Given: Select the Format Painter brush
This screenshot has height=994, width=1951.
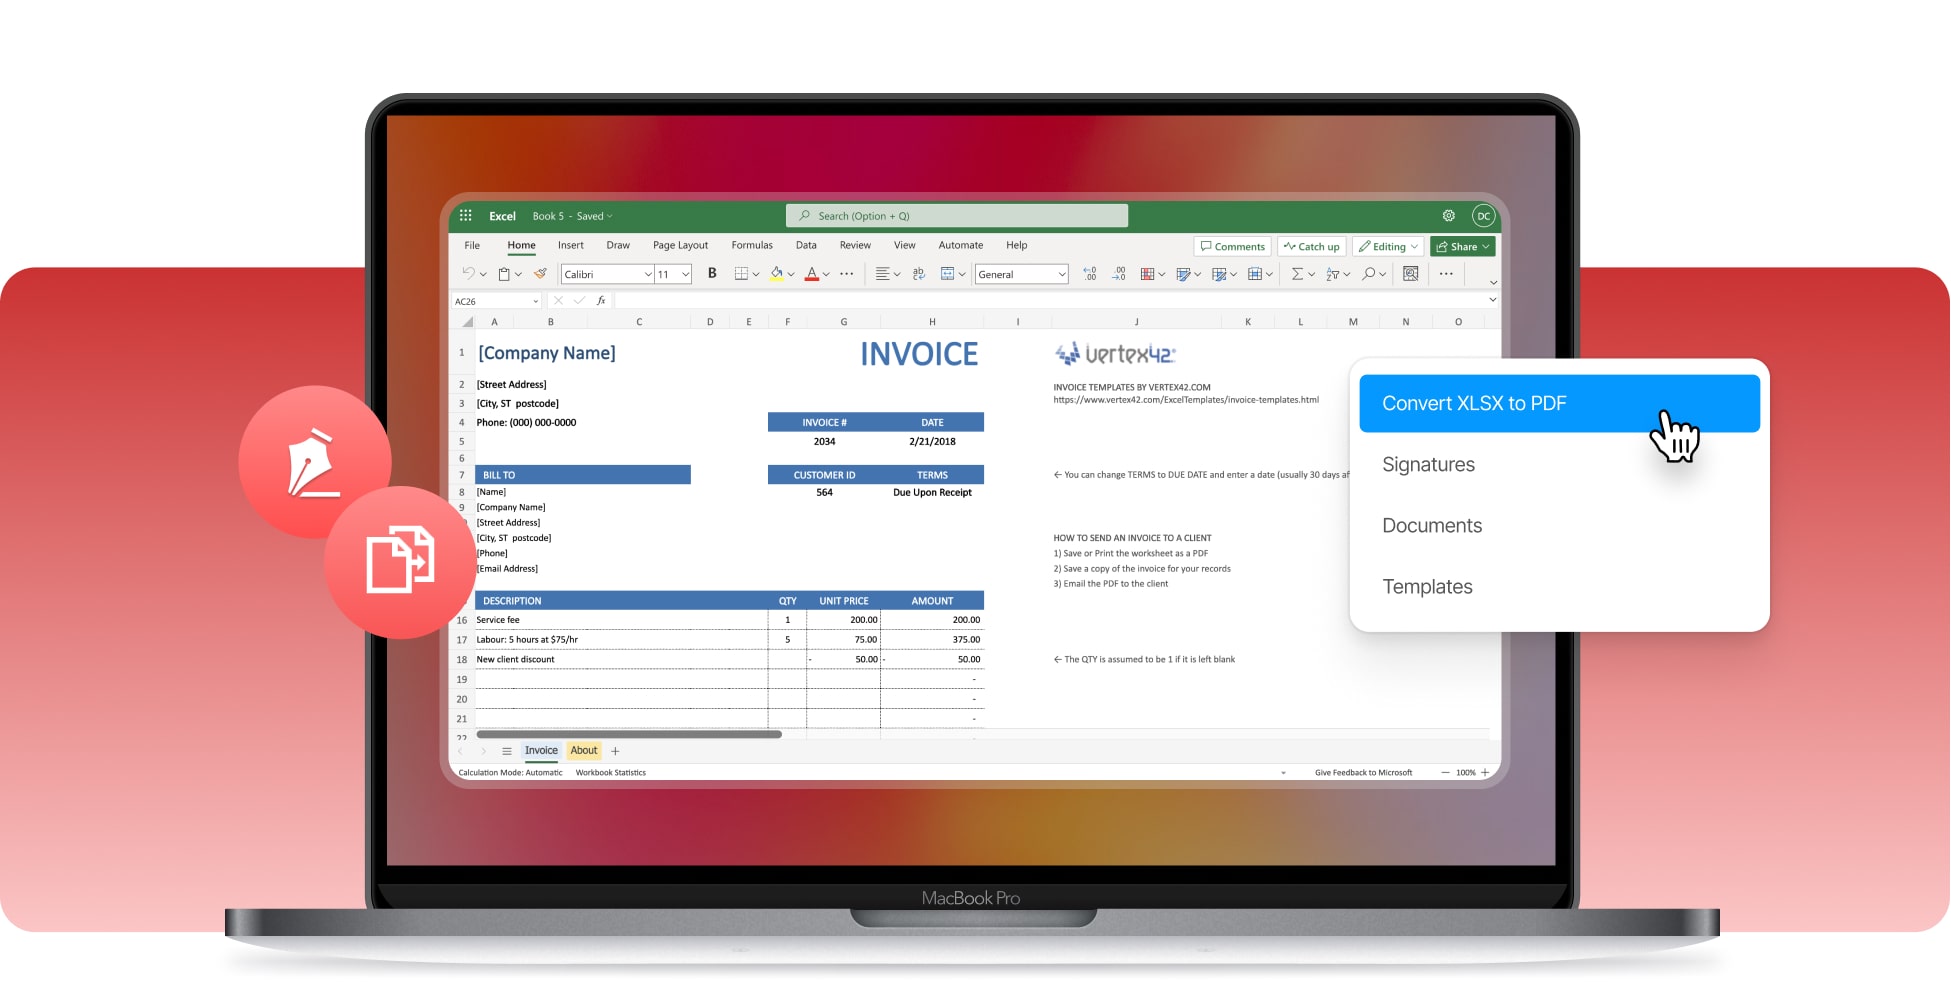Looking at the screenshot, I should 540,274.
